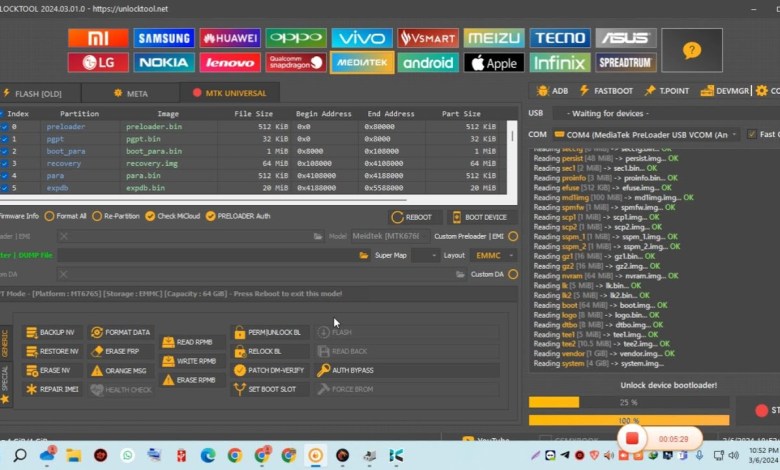Uncheck the expdb partition row checkbox
The height and width of the screenshot is (470, 780).
(x=4, y=188)
